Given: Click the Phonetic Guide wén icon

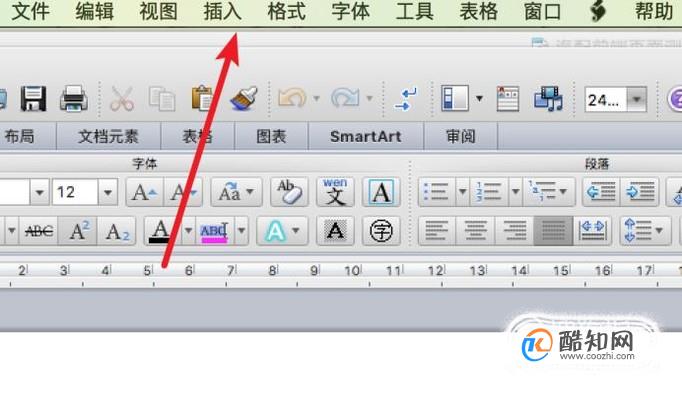Looking at the screenshot, I should click(335, 192).
